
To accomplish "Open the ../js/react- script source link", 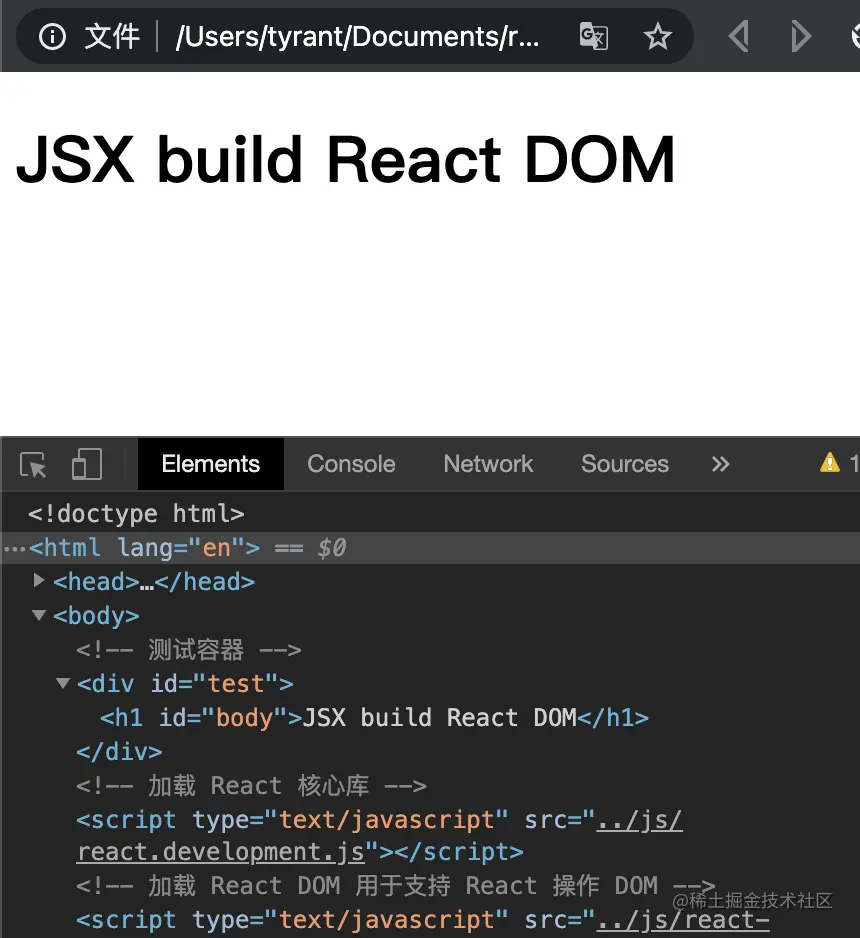I will pos(684,921).
